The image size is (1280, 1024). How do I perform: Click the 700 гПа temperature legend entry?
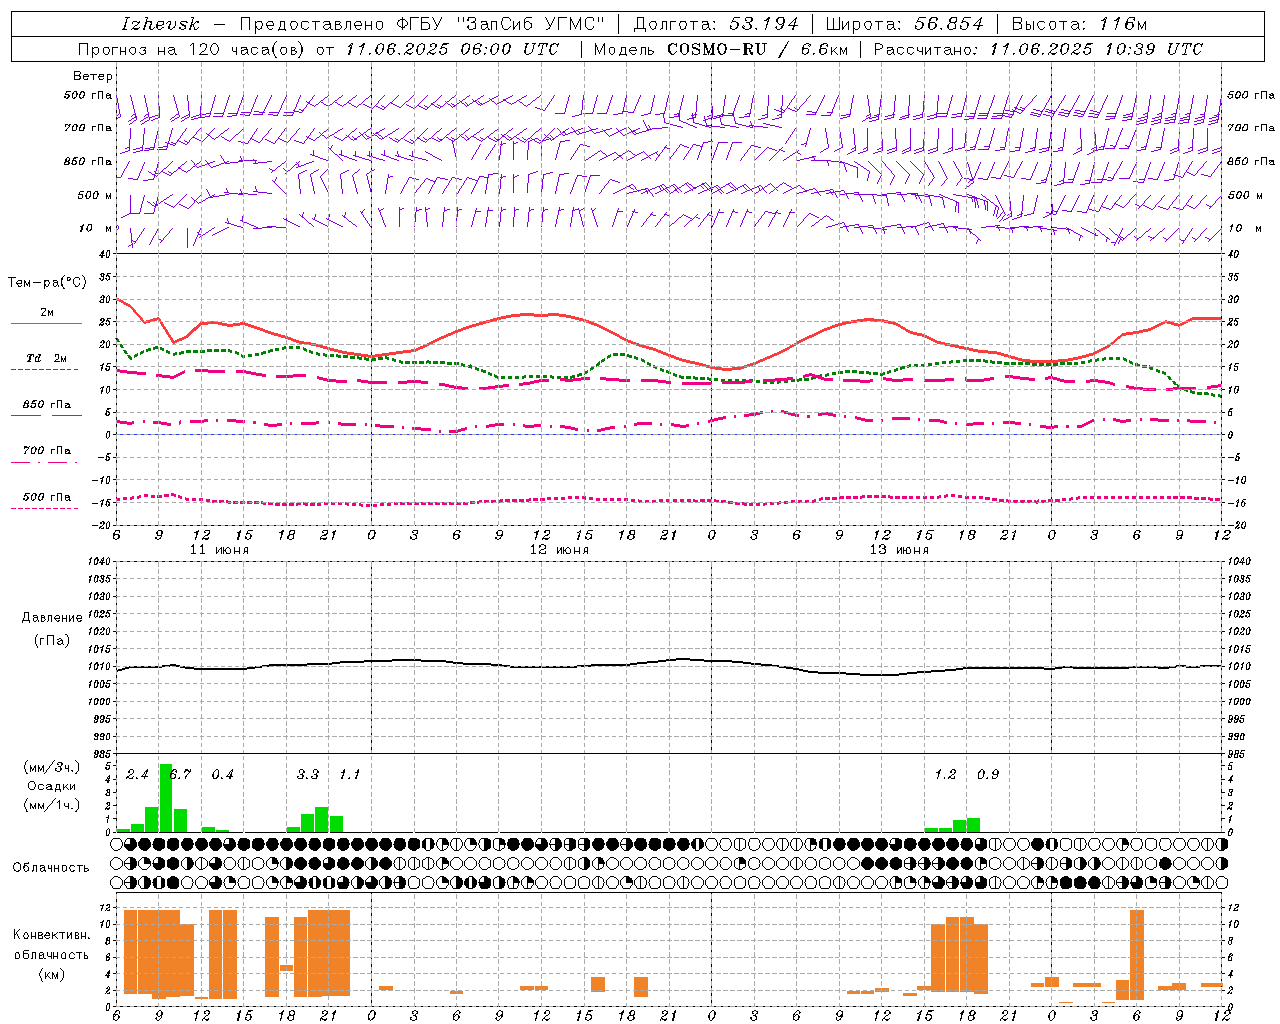click(x=47, y=451)
